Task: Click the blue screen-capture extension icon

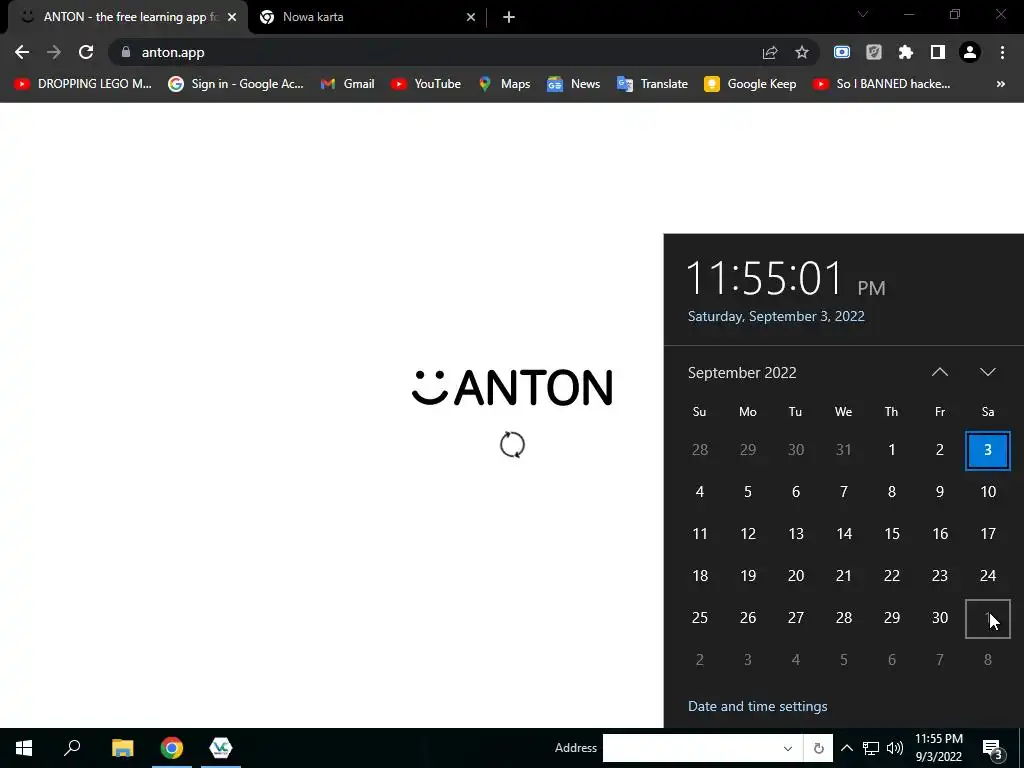Action: tap(842, 52)
